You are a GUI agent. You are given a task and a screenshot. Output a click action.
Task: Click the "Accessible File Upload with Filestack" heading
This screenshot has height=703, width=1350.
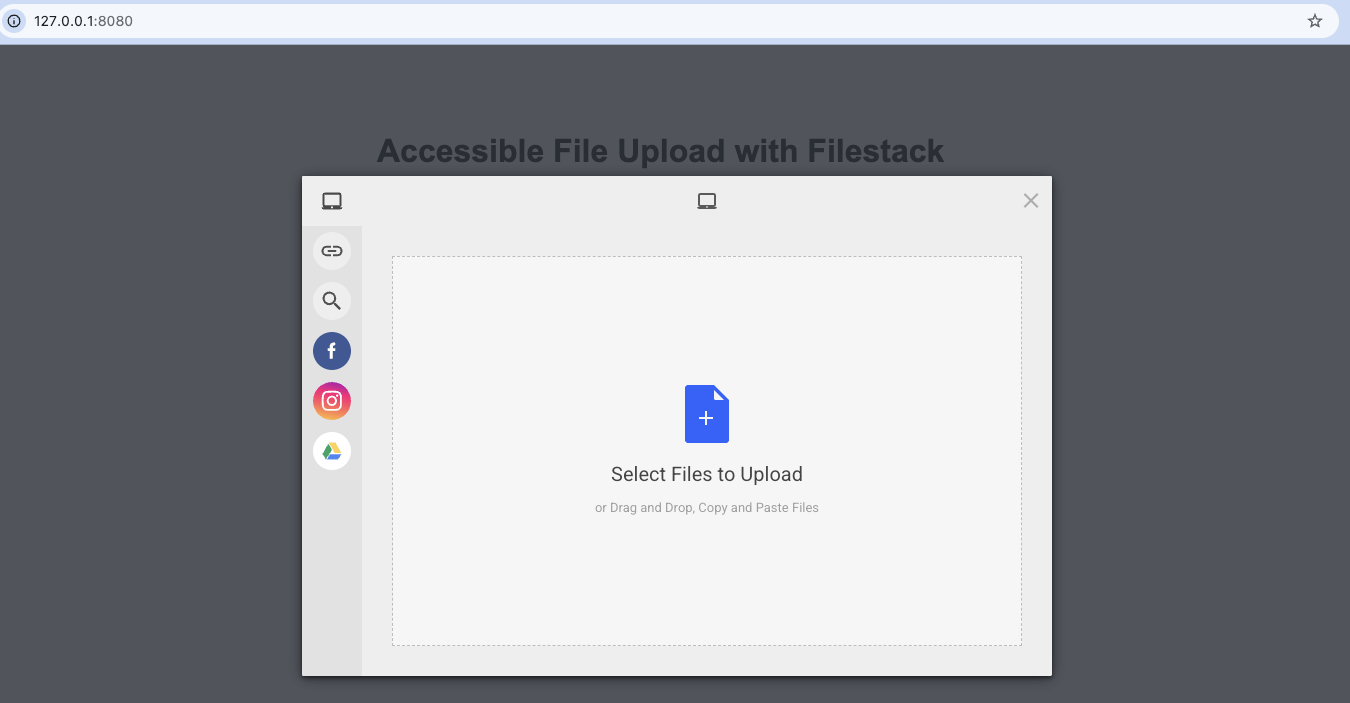(660, 151)
